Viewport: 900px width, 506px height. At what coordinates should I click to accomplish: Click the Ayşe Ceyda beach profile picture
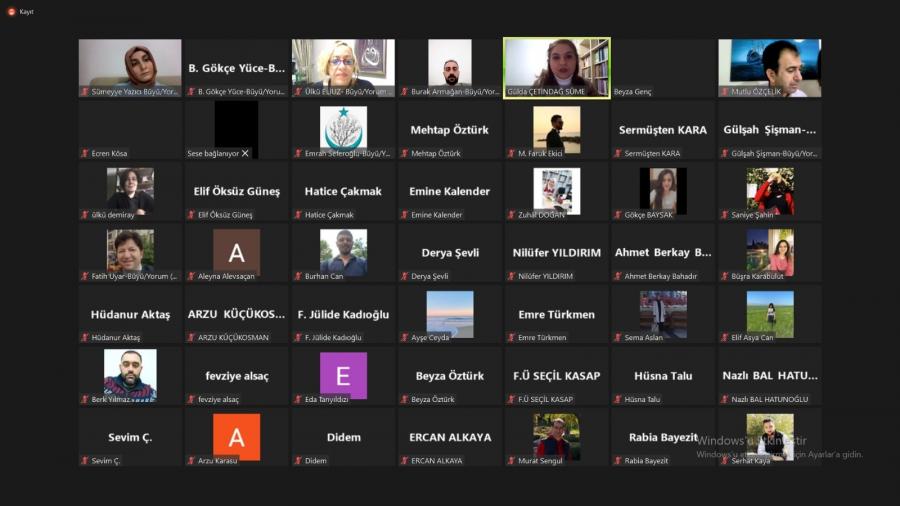(449, 313)
